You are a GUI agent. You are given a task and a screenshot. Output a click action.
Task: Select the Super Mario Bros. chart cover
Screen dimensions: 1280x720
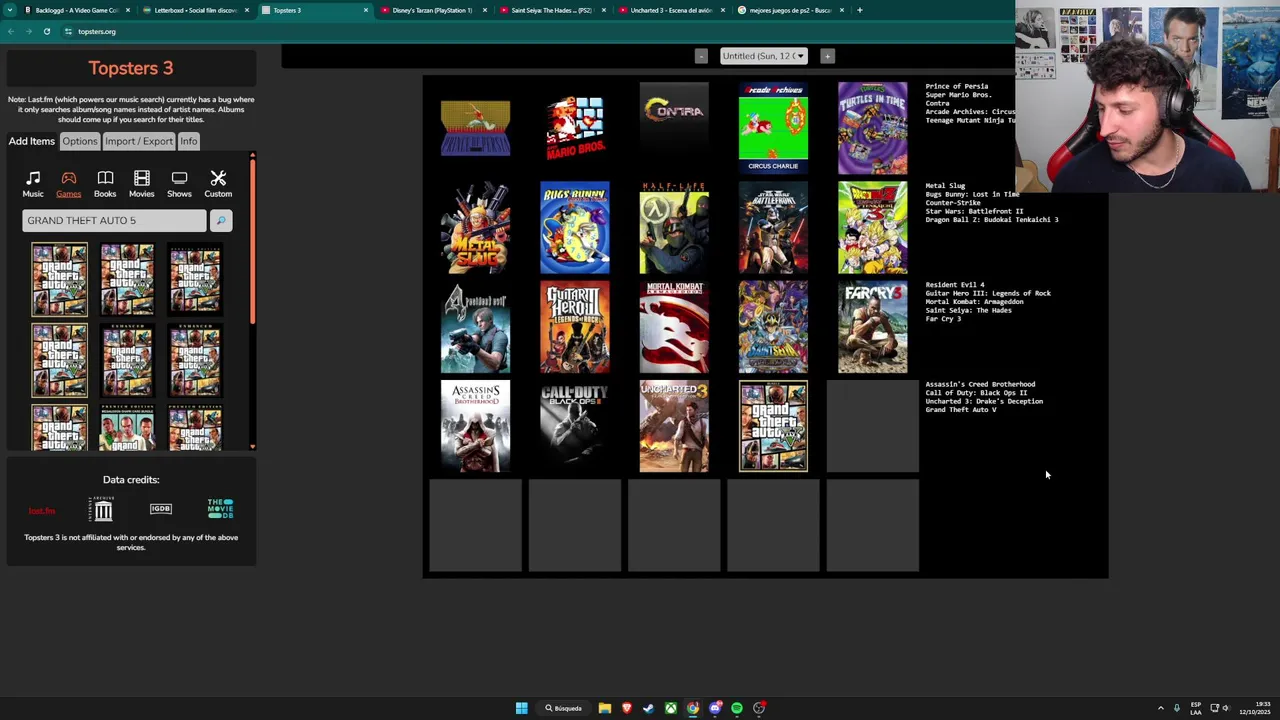click(x=575, y=128)
